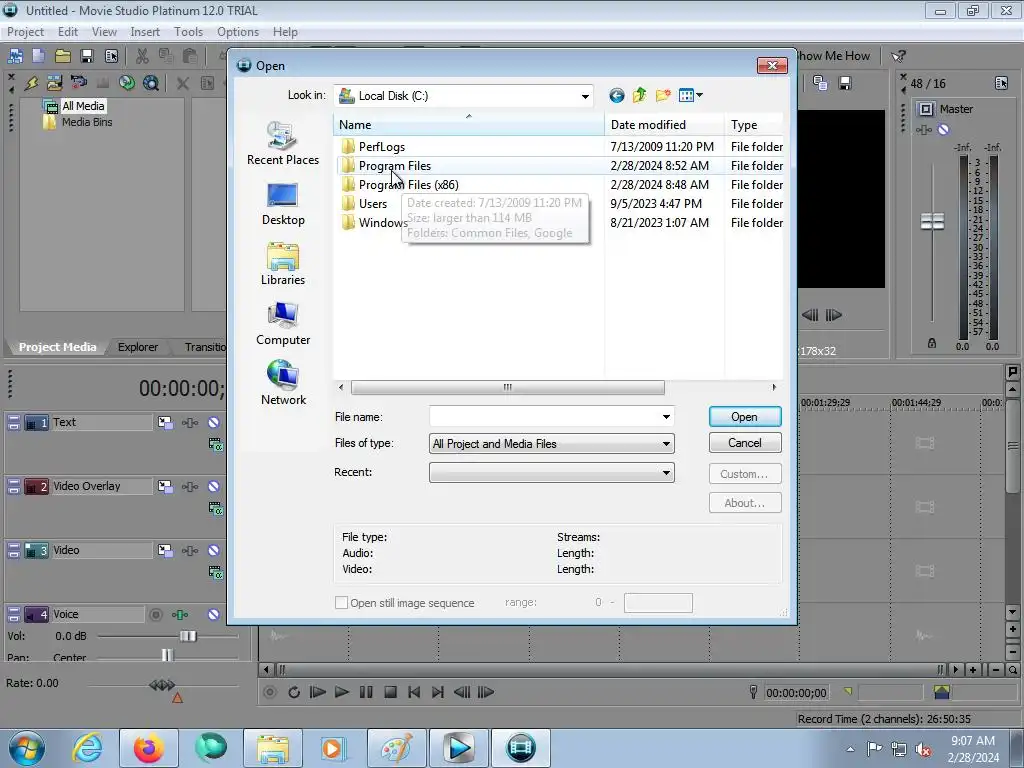Sort by Date modified column header
The width and height of the screenshot is (1024, 768).
click(x=664, y=125)
